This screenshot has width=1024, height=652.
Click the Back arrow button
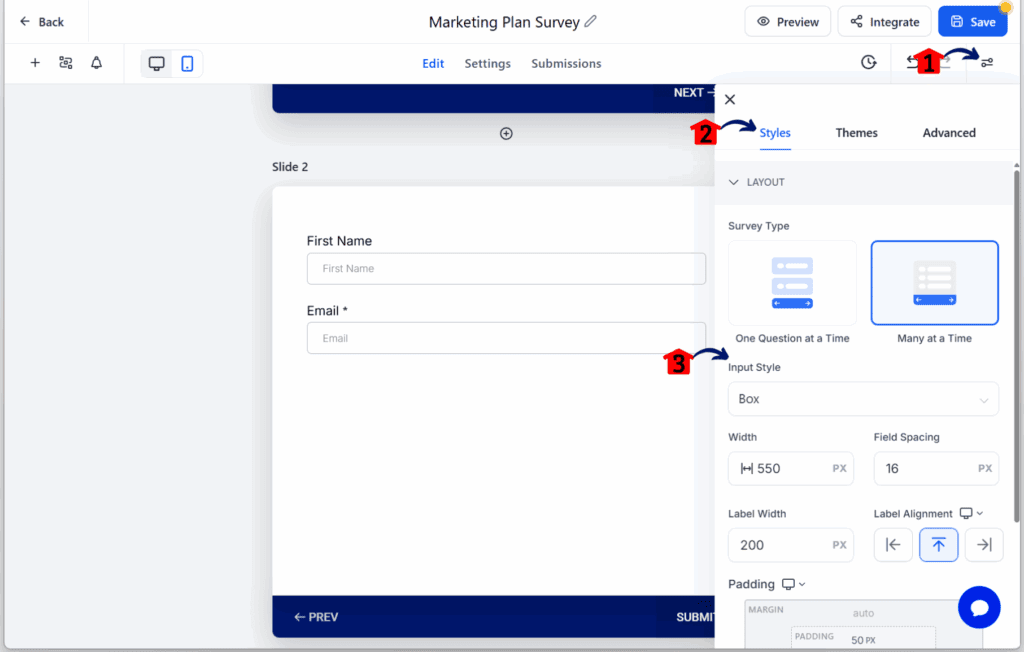point(42,22)
